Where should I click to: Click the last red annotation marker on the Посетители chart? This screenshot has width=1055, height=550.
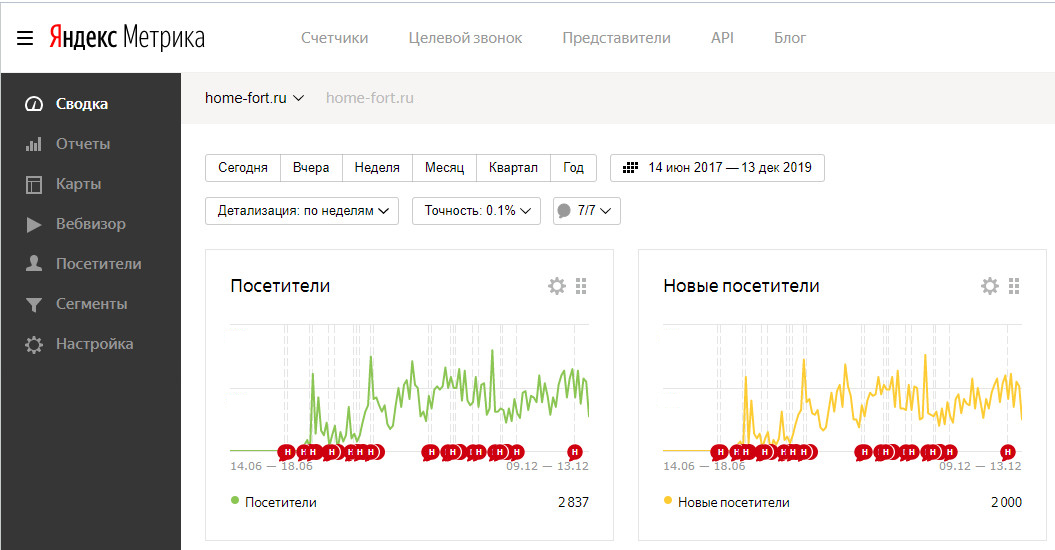pos(574,452)
